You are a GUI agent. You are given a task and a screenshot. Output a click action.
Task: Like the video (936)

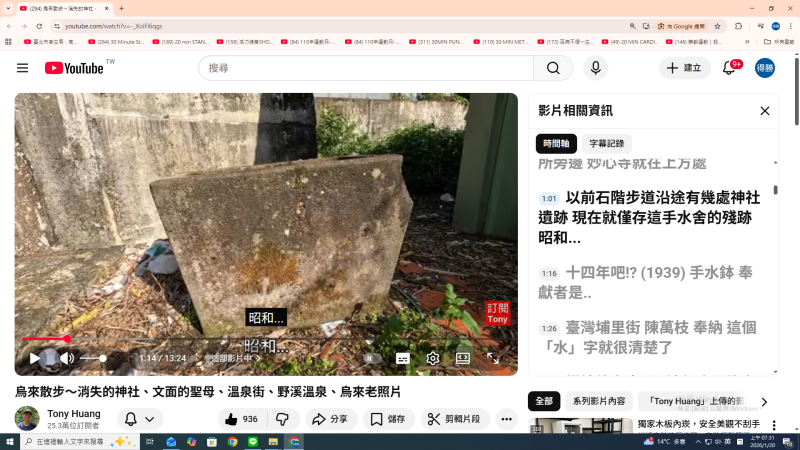241,419
